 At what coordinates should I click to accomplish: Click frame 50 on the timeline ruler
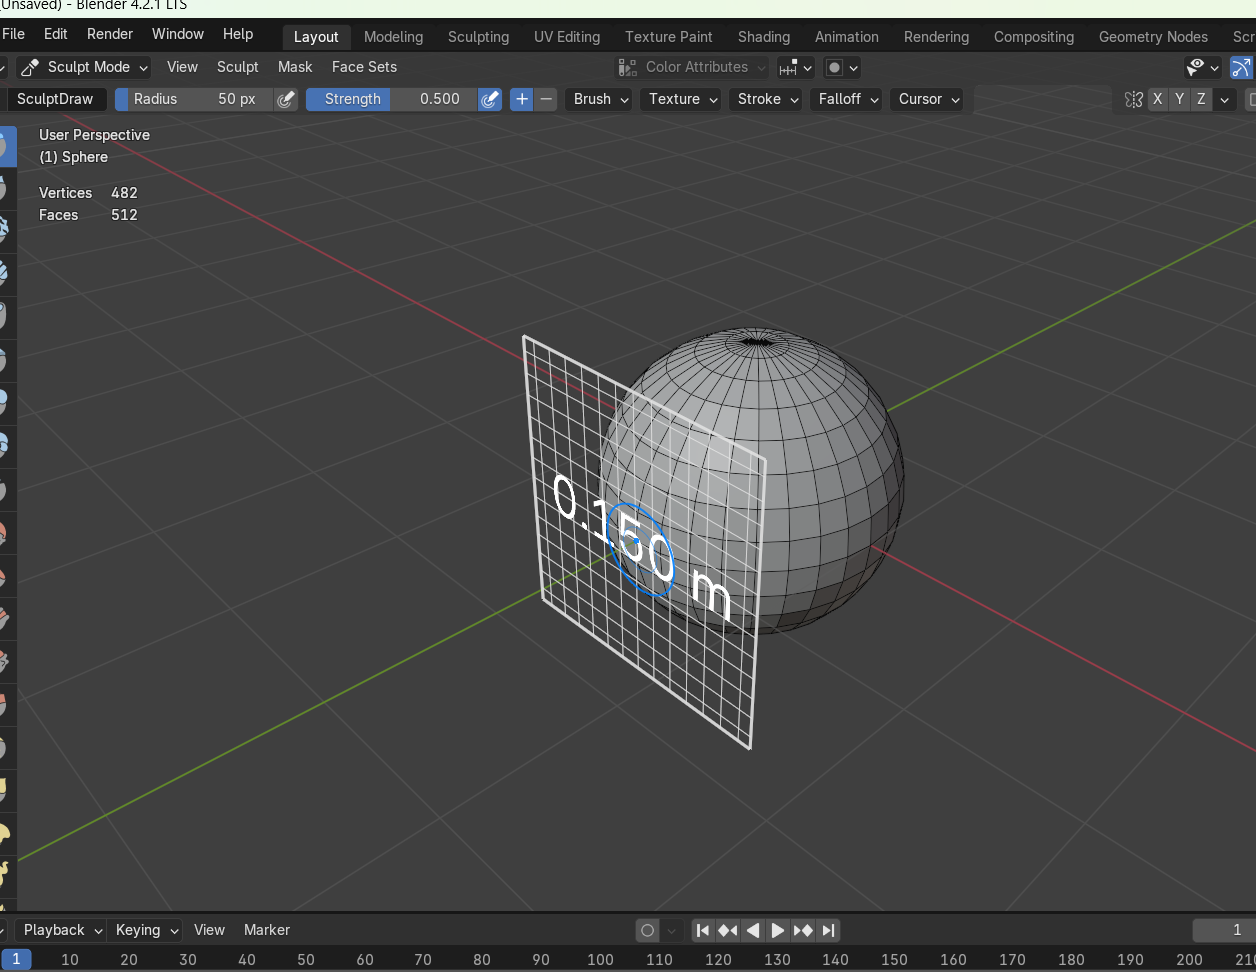(306, 960)
